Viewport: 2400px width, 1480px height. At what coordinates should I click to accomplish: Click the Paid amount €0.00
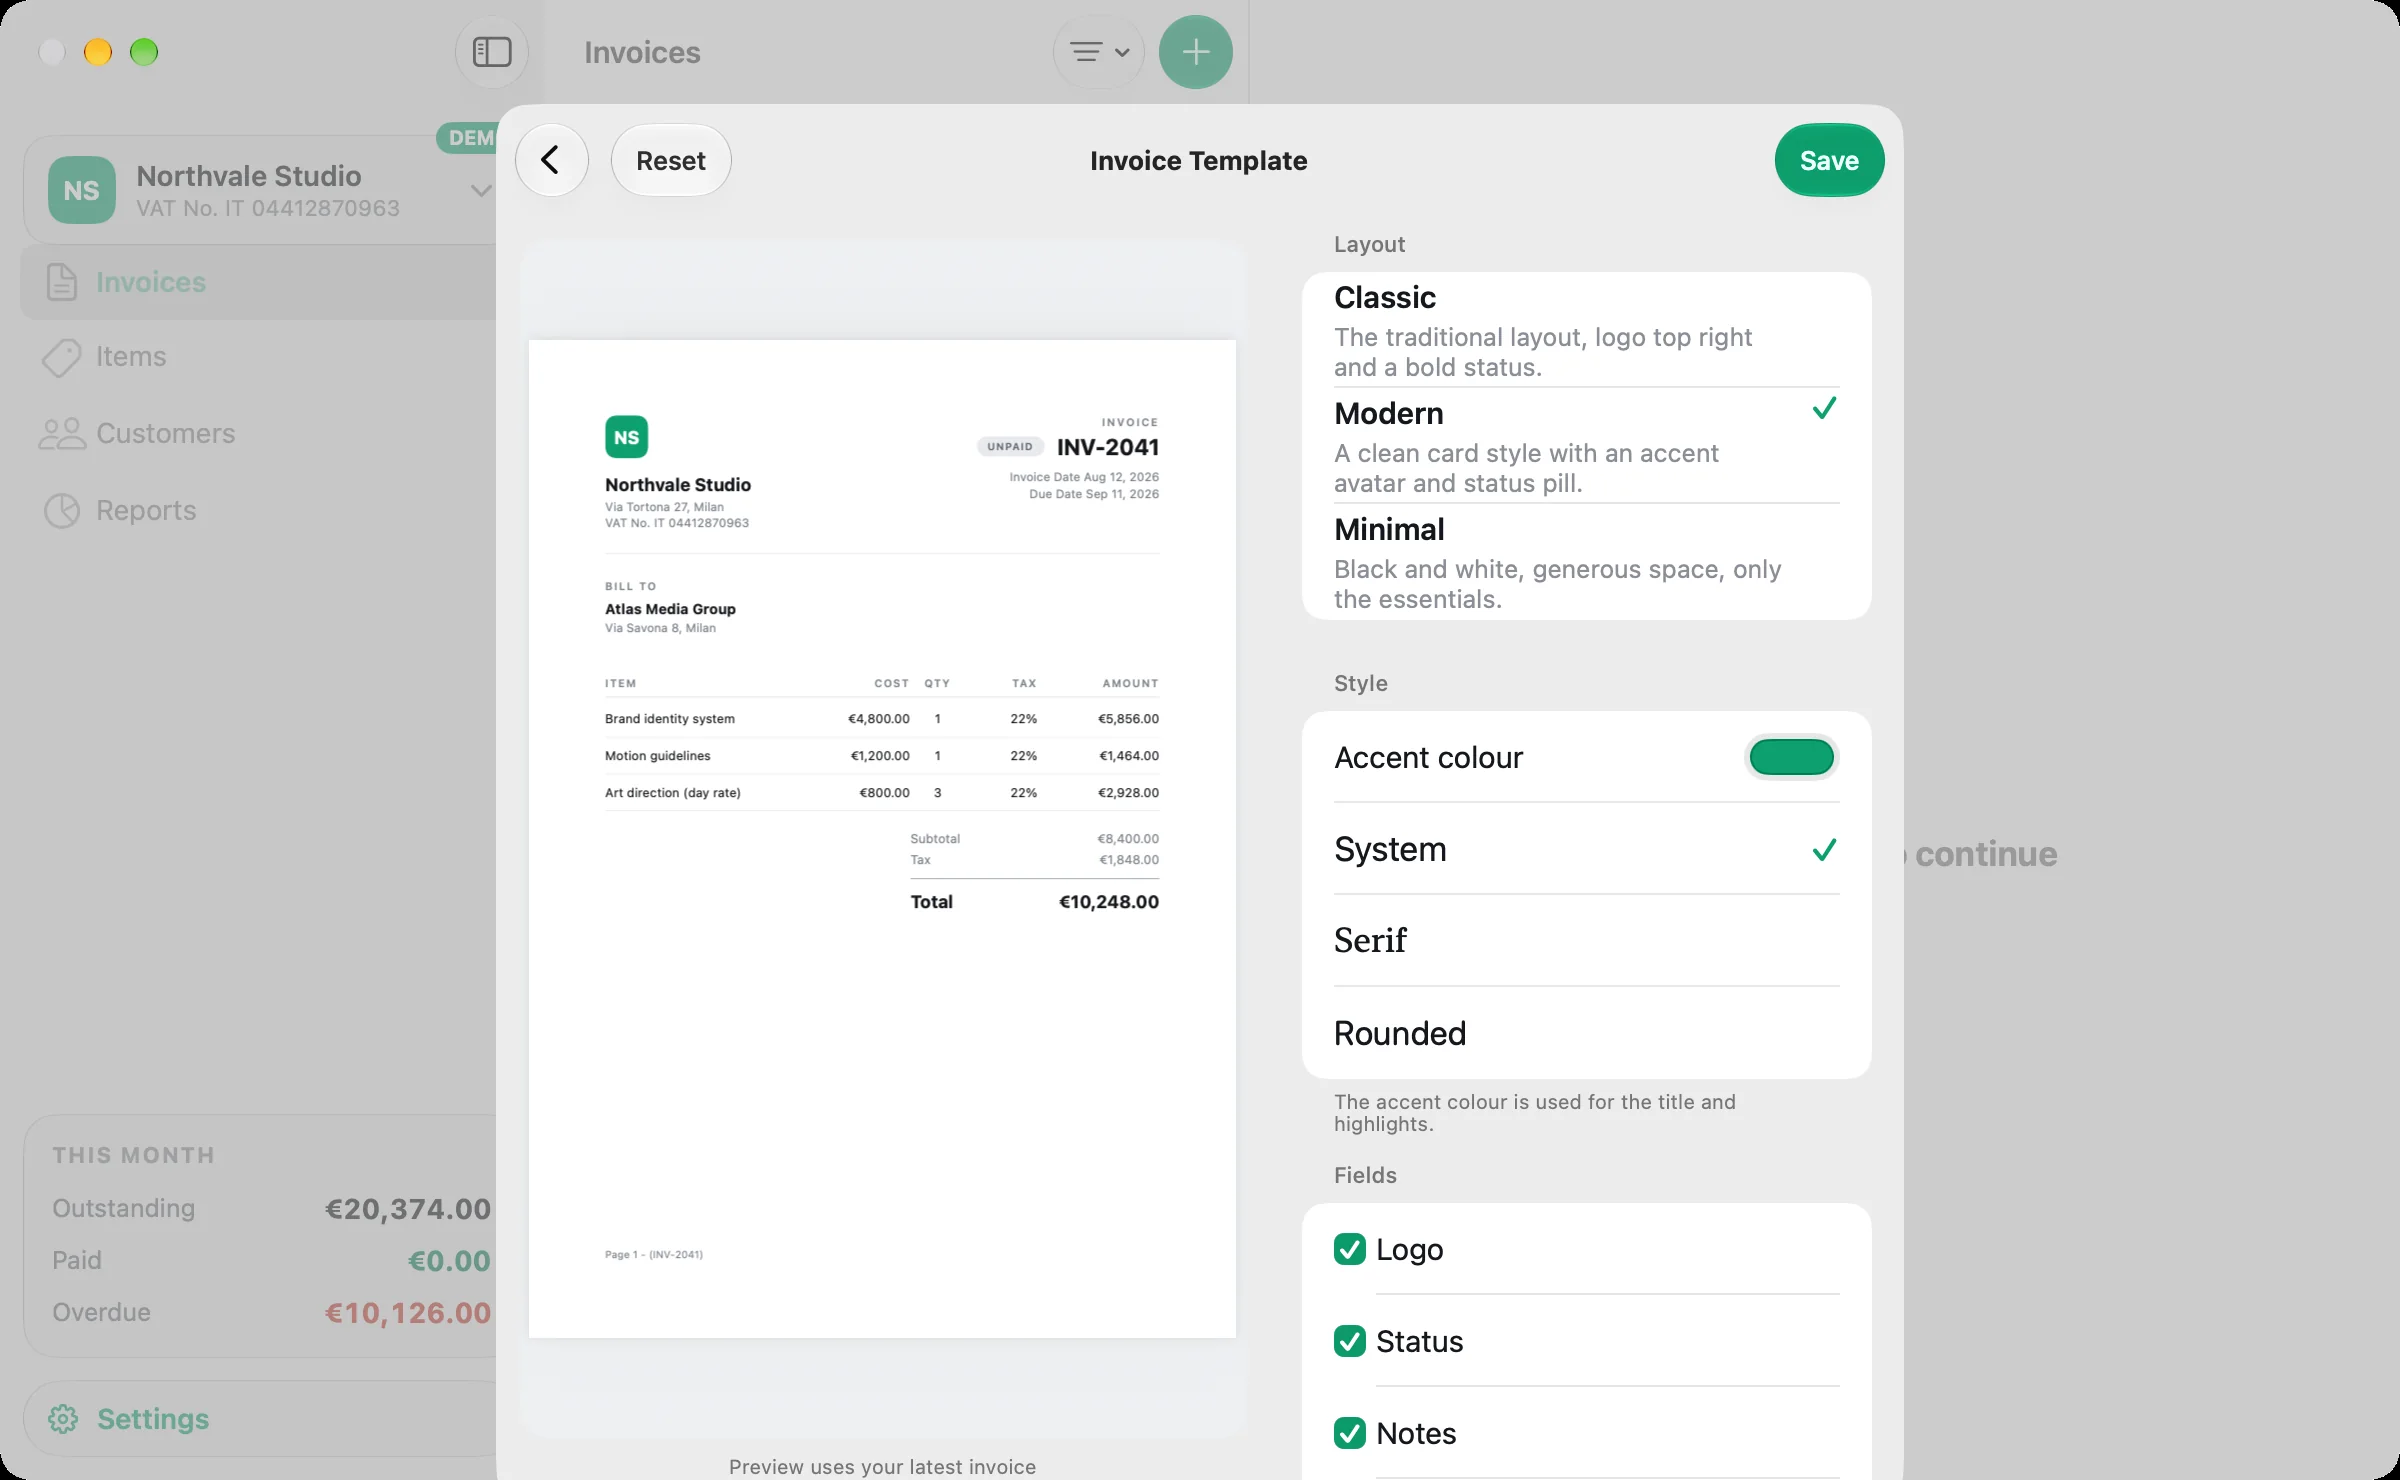click(449, 1261)
